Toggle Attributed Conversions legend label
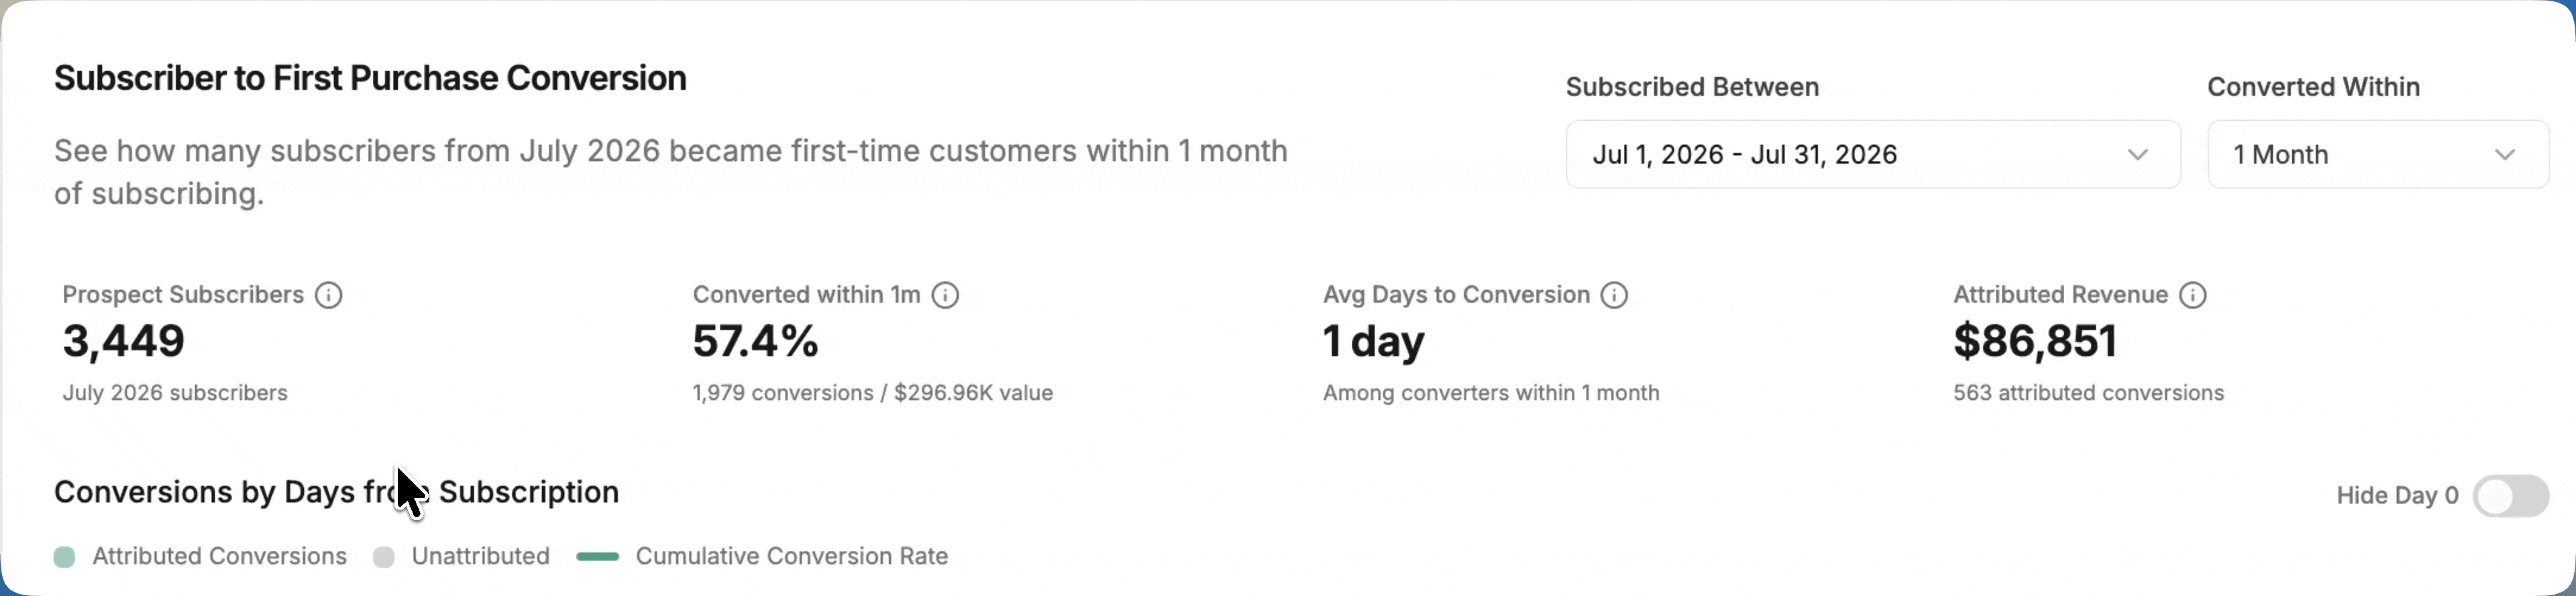 click(219, 556)
